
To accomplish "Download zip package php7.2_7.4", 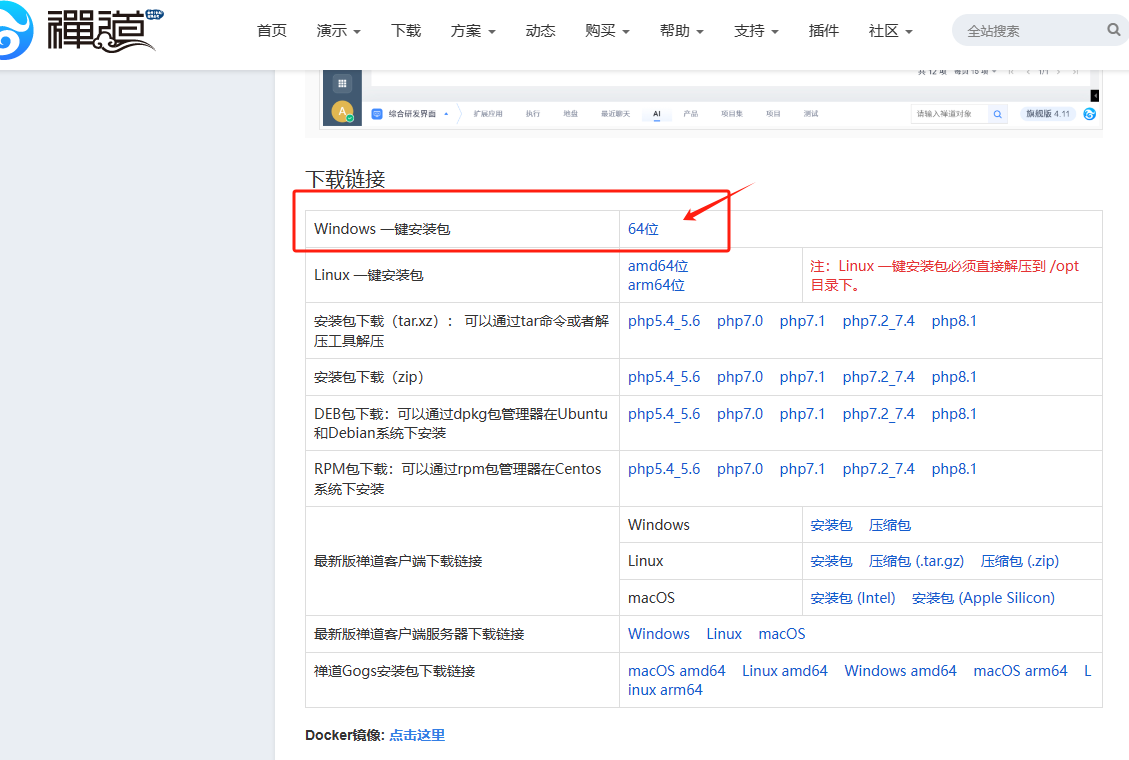I will pyautogui.click(x=878, y=377).
